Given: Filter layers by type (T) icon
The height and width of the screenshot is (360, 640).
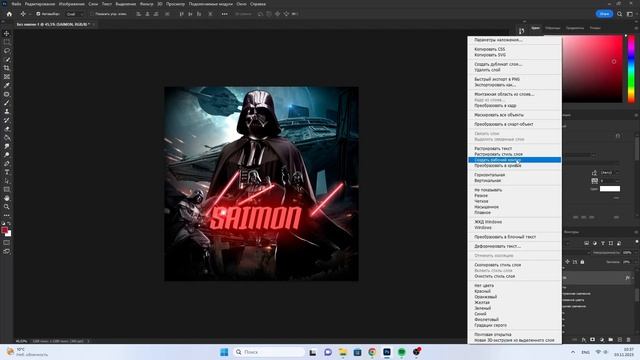Looking at the screenshot, I should click(603, 243).
